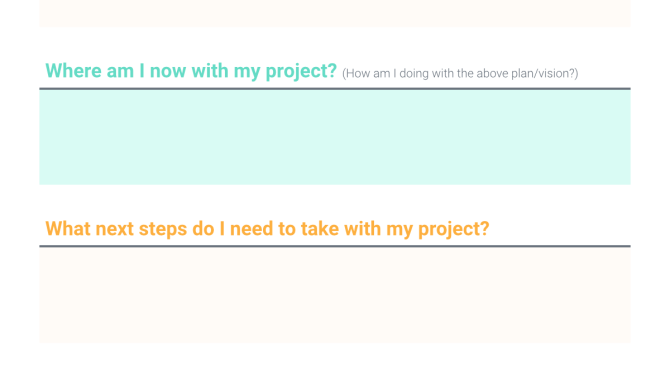Viewport: 670px width, 370px height.
Task: Click the word "project?" in the teal heading
Action: pyautogui.click(x=301, y=72)
